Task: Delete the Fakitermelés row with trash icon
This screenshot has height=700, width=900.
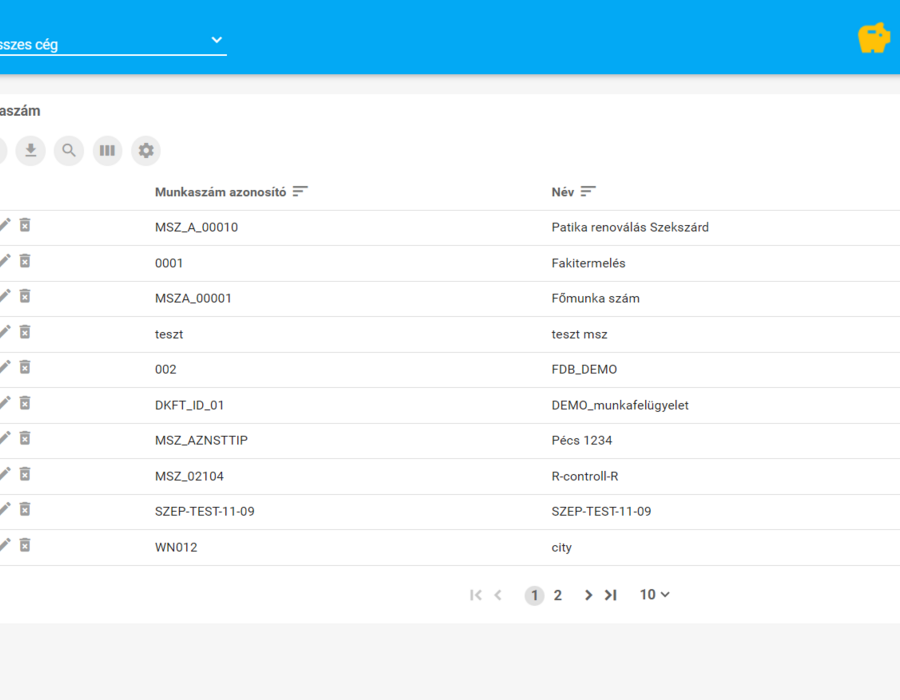Action: pyautogui.click(x=25, y=261)
